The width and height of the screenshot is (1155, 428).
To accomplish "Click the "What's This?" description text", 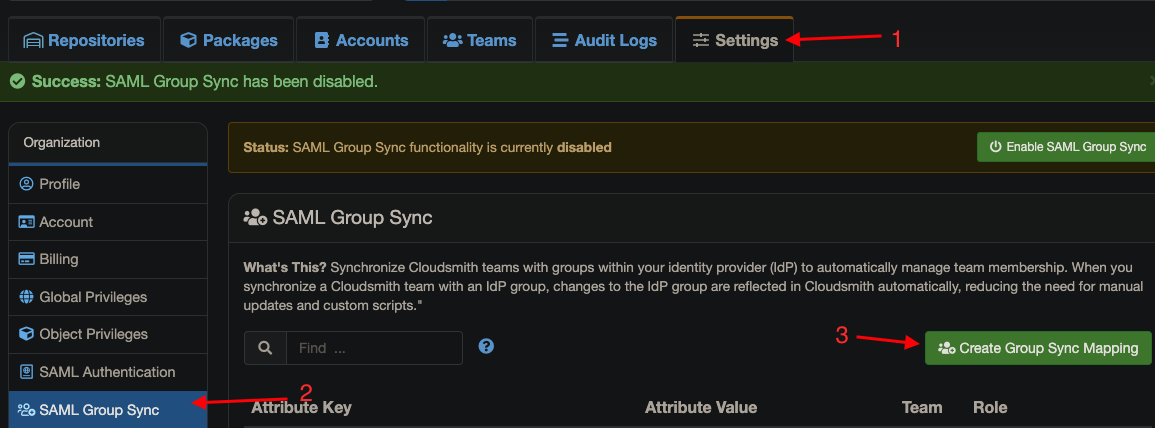I will (692, 286).
